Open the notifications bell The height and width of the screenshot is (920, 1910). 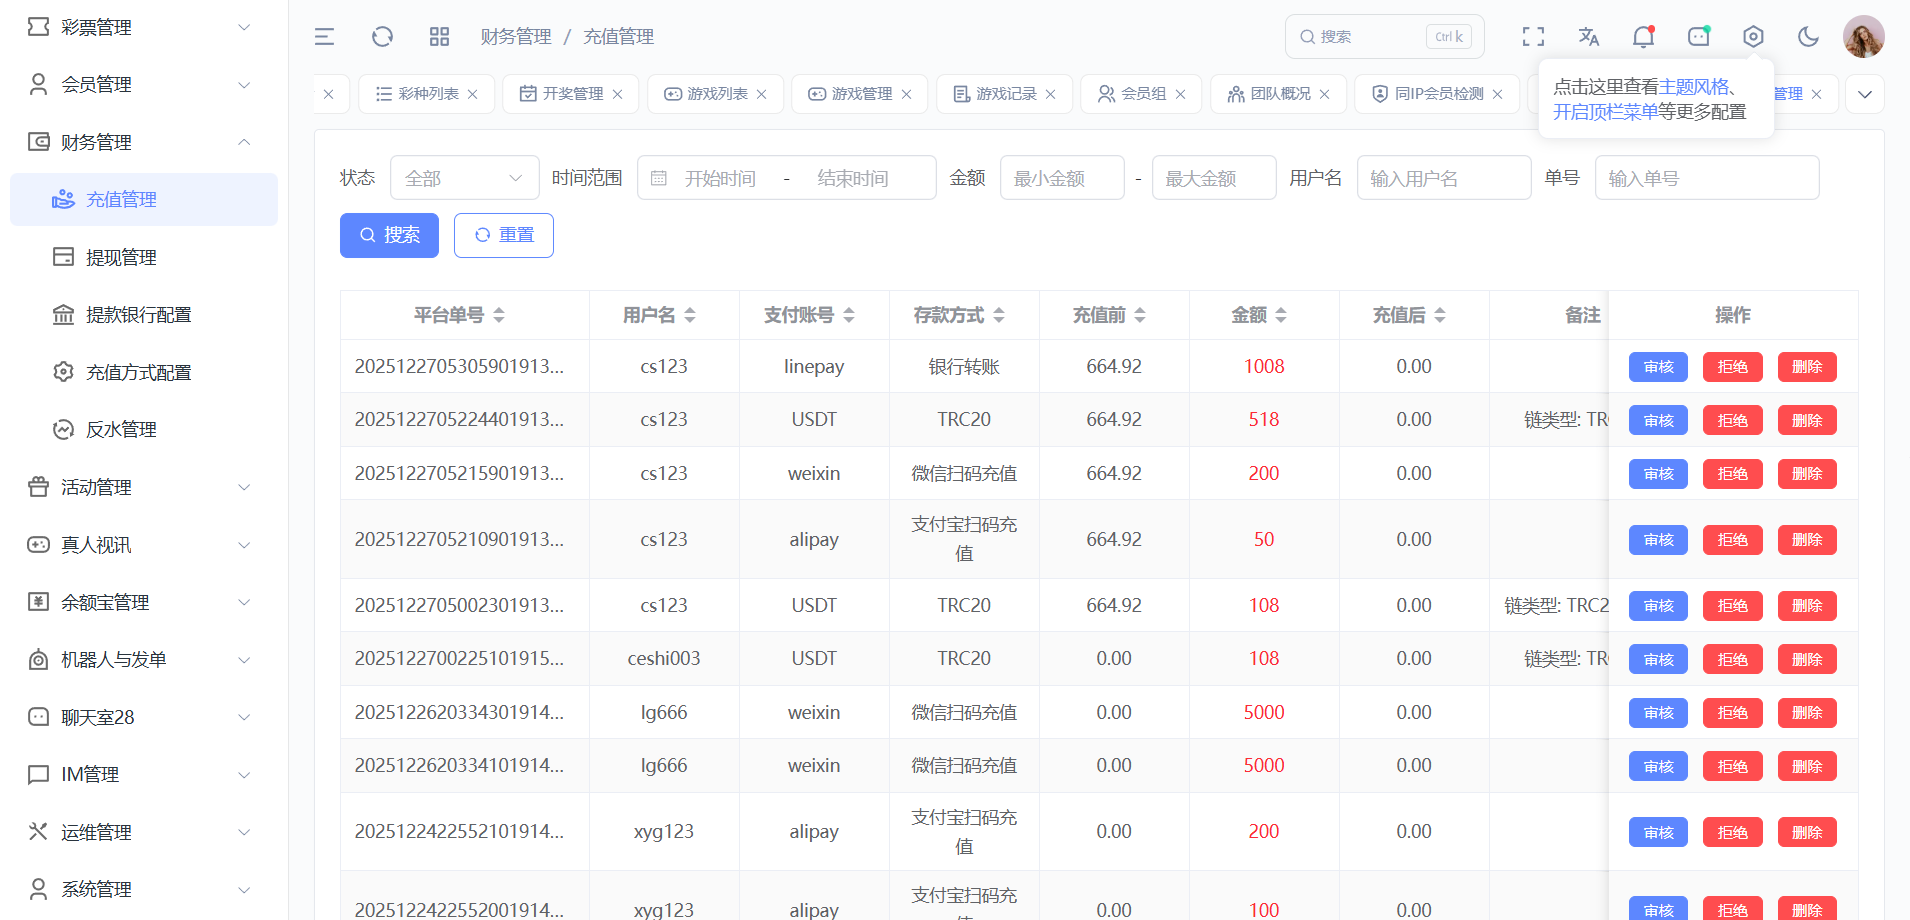click(x=1643, y=37)
